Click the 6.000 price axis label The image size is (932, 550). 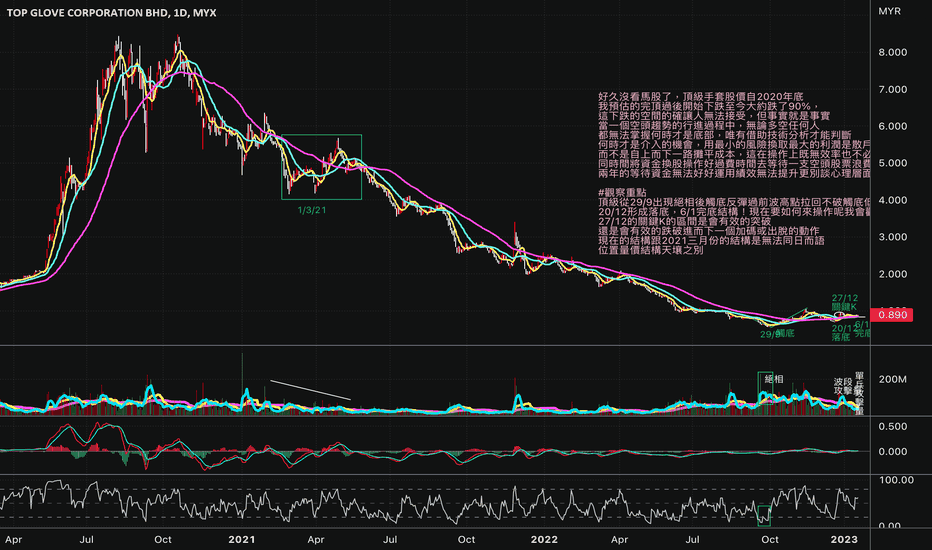click(x=893, y=126)
